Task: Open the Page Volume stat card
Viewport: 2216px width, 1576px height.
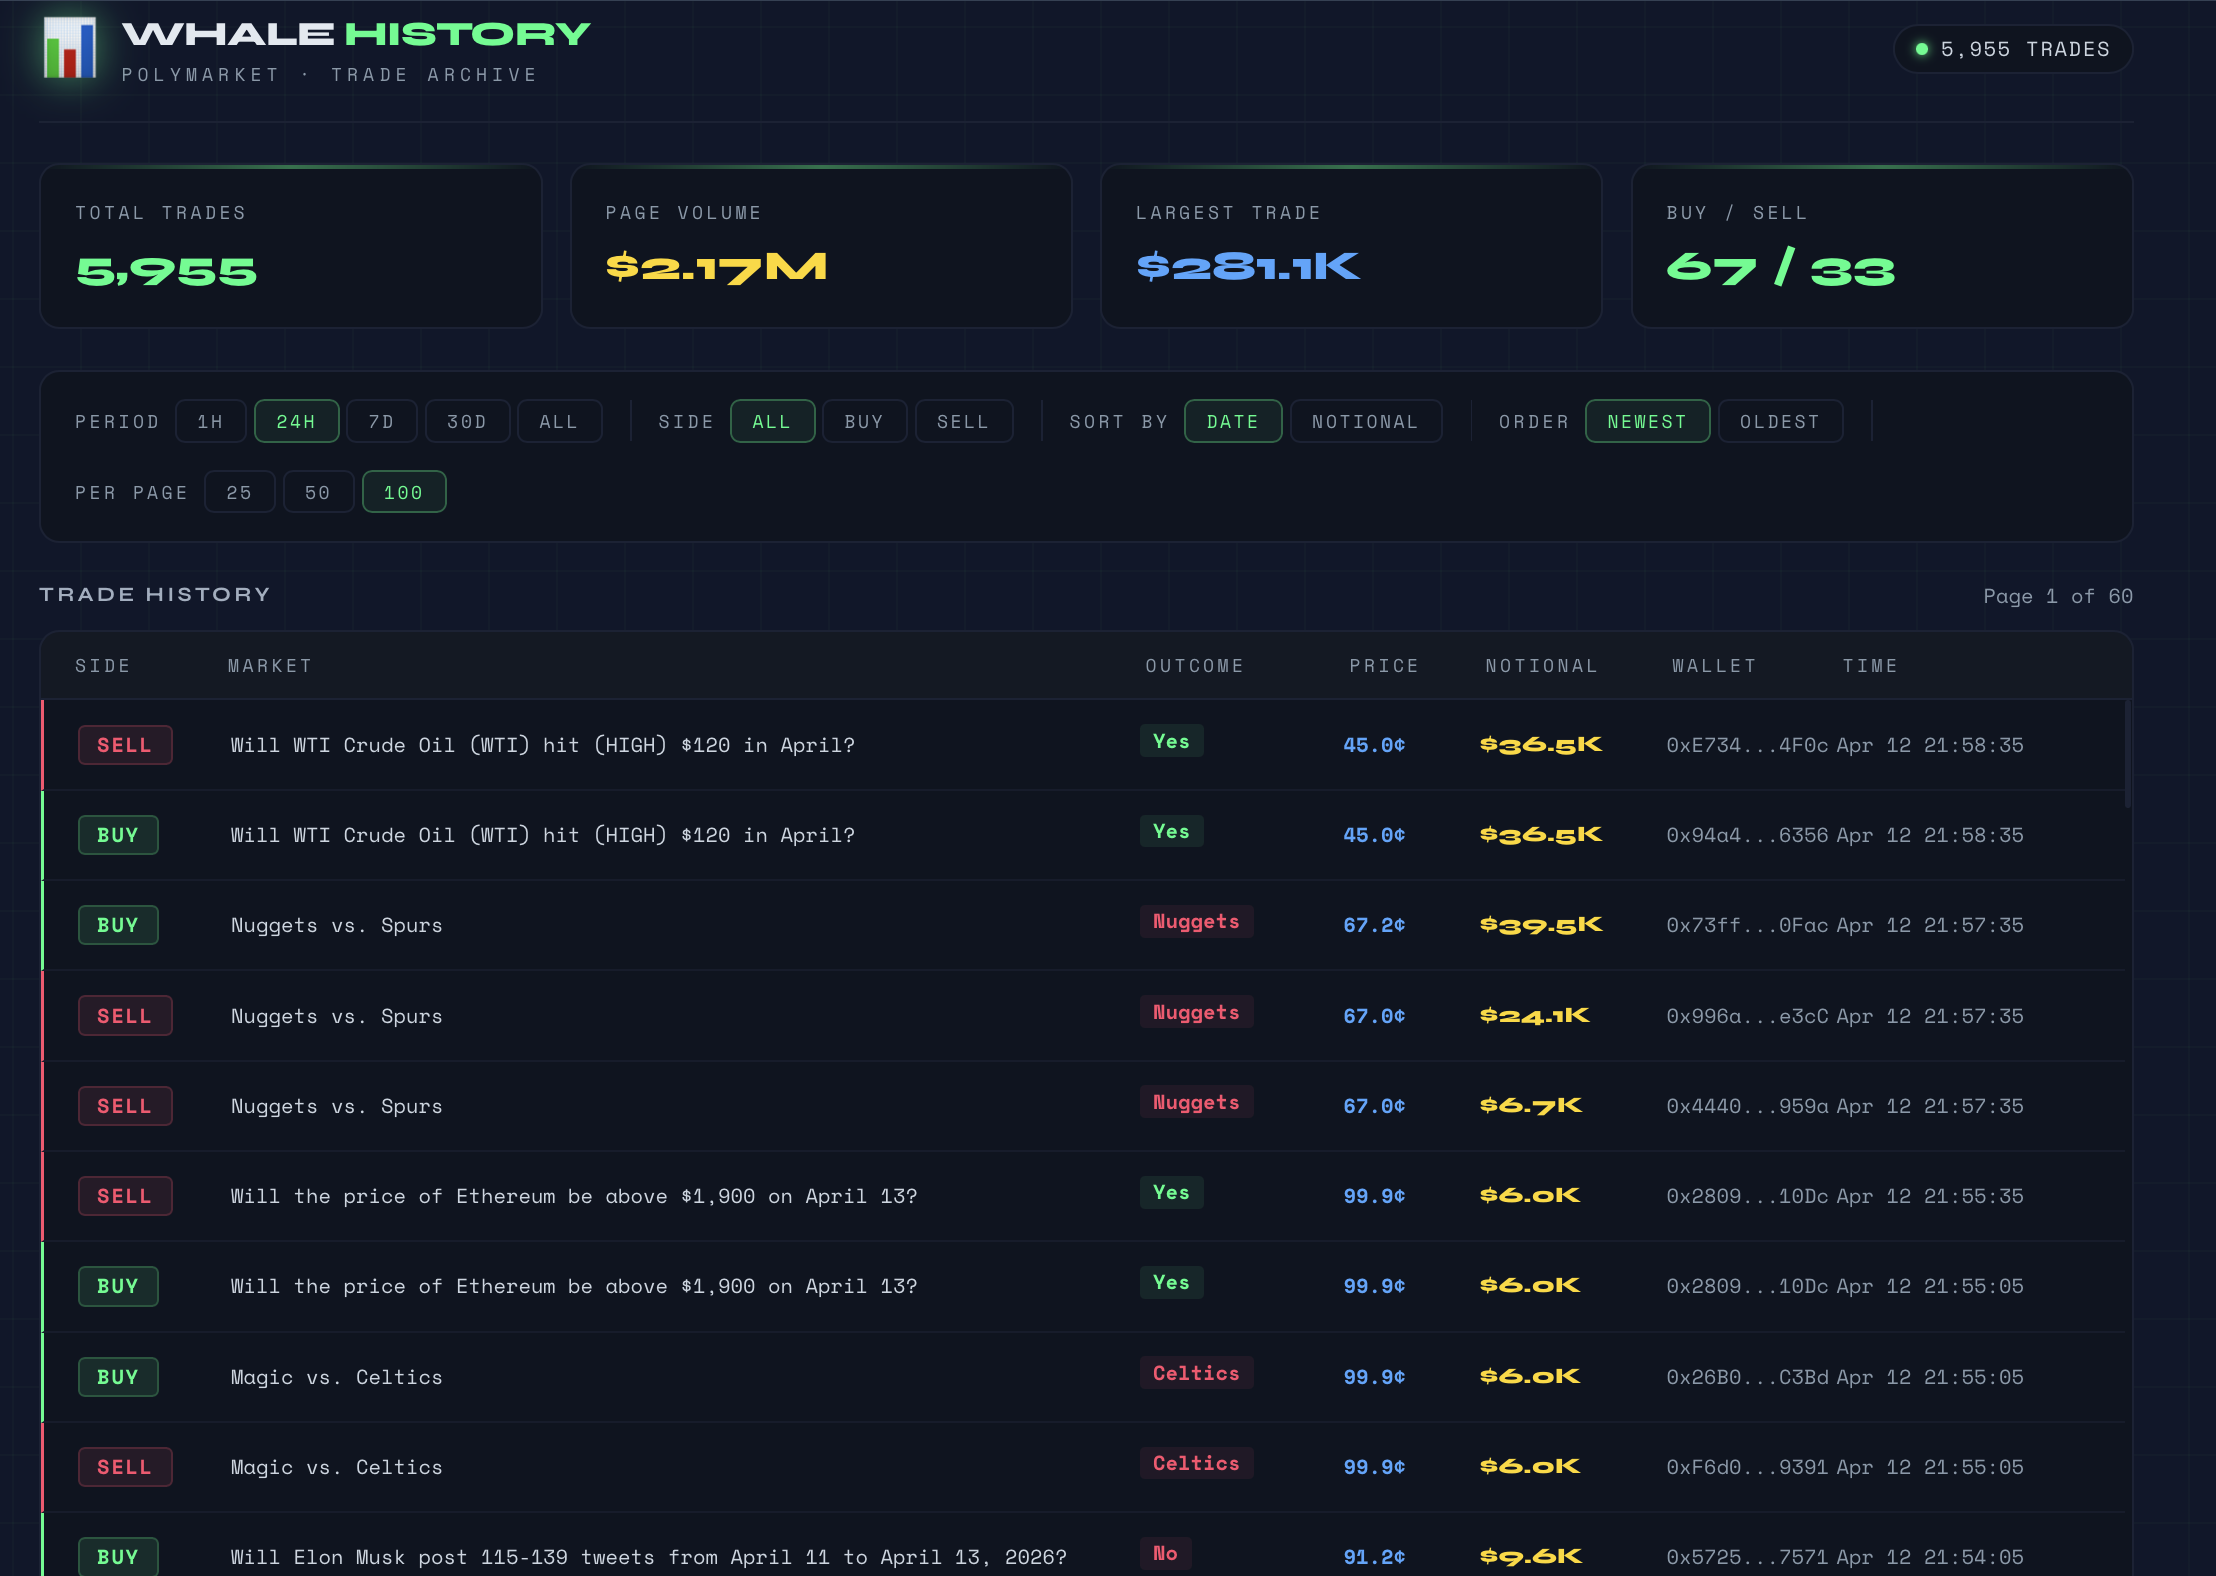Action: [821, 246]
